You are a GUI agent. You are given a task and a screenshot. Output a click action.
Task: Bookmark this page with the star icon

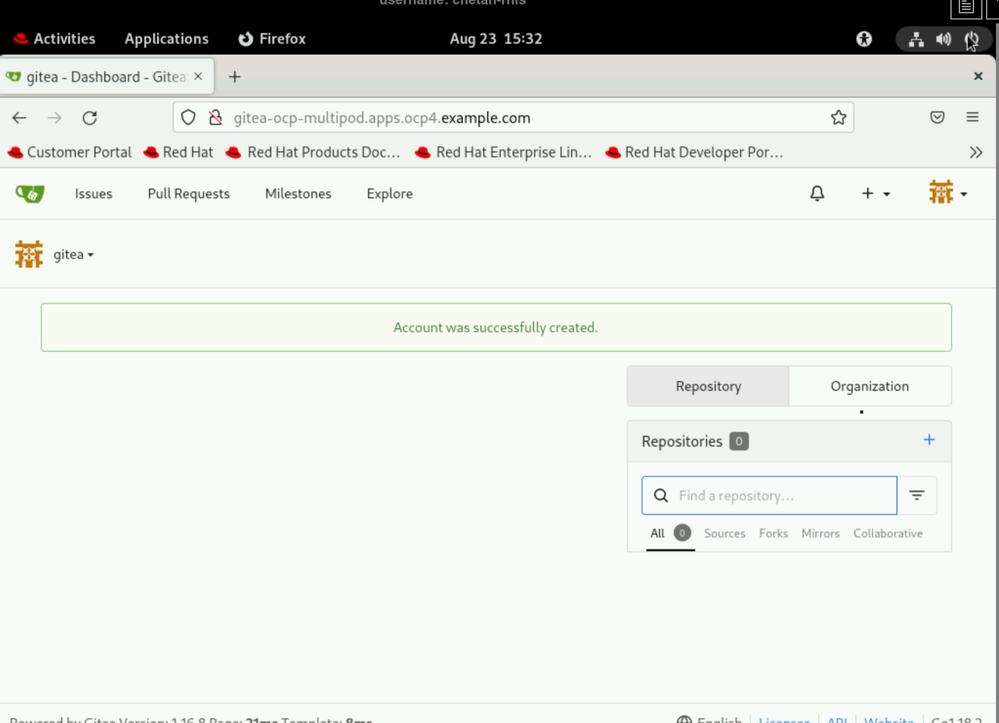point(838,118)
